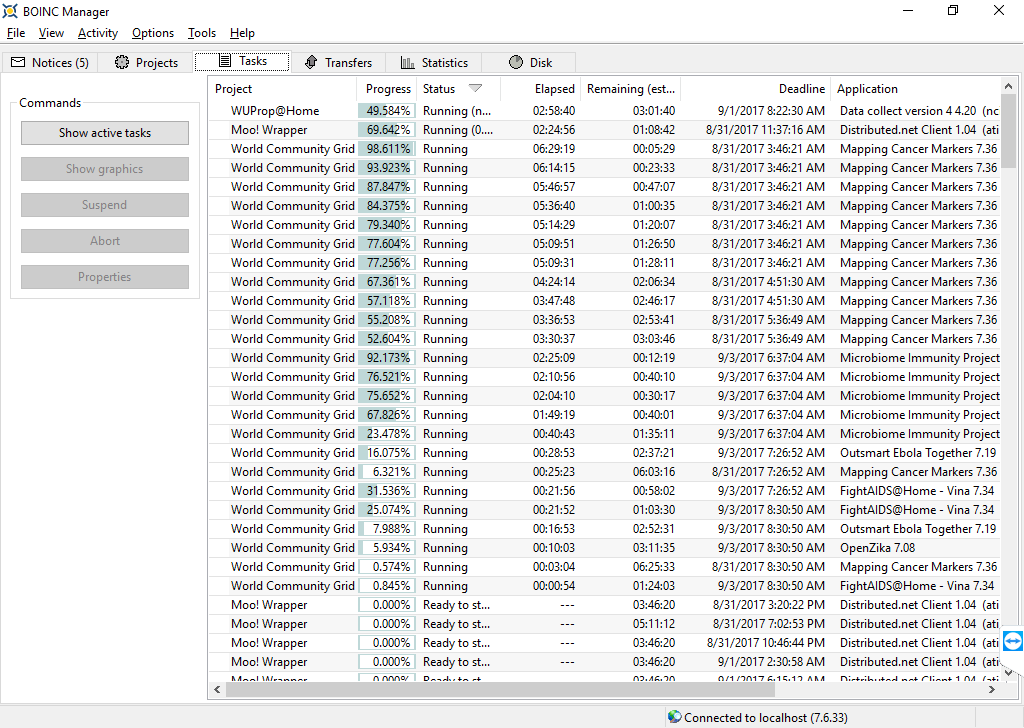Sort by the Application column header

click(x=914, y=89)
